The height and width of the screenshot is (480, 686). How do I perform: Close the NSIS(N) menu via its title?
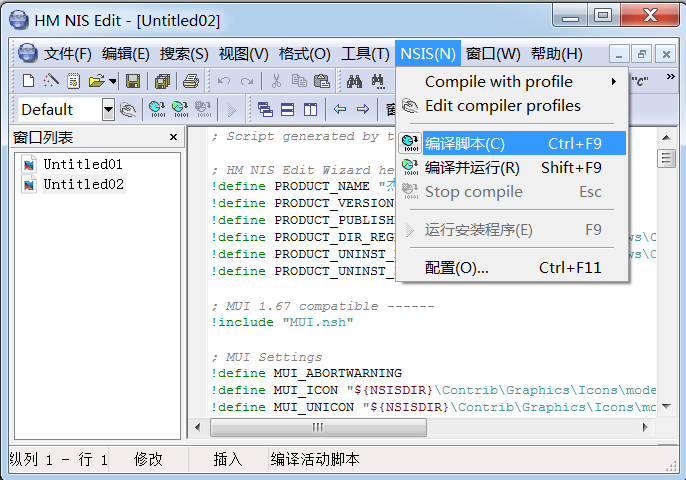point(428,54)
